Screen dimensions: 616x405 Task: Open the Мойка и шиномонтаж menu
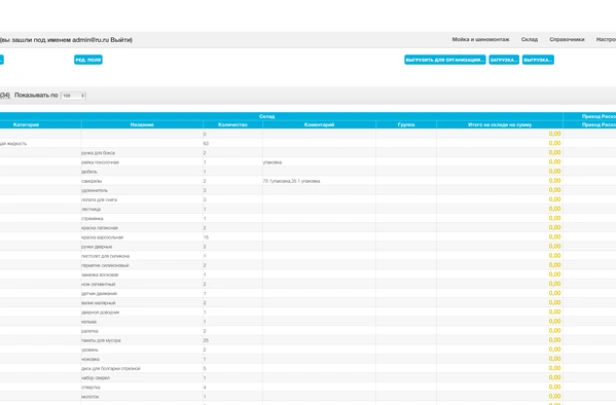click(480, 39)
